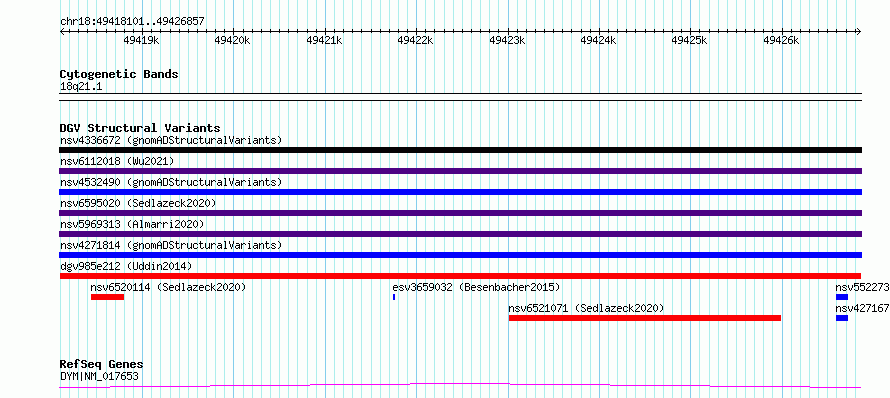Click the Cytogenetic Bands track title
Viewport: 890px width, 398px height.
pos(119,74)
